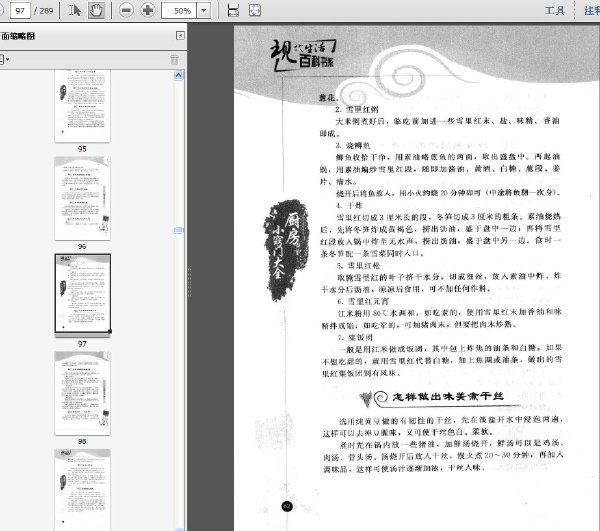Click the page heading 怎样做出味美煮干丝
Image resolution: width=600 pixels, height=531 pixels.
click(447, 396)
